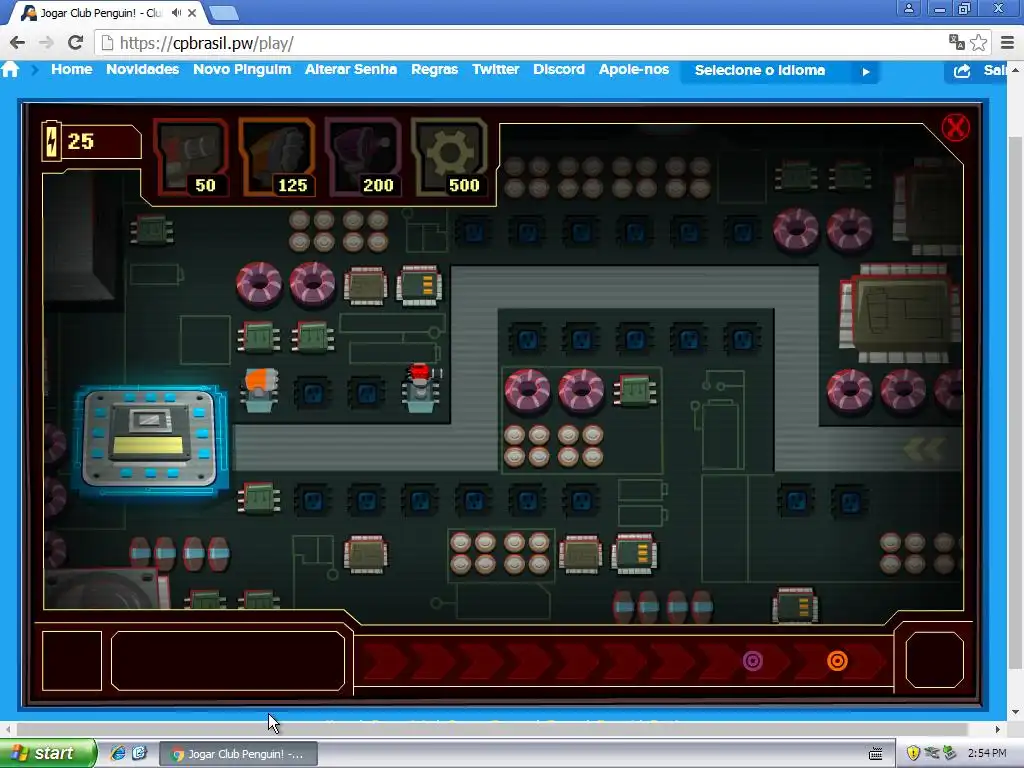This screenshot has height=768, width=1024.
Task: Open the Apoie-nos link
Action: (x=634, y=69)
